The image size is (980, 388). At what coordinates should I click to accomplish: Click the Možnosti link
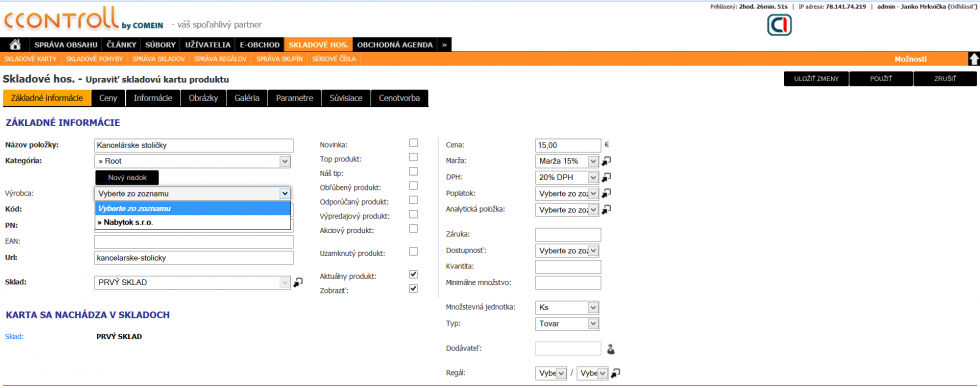[911, 59]
